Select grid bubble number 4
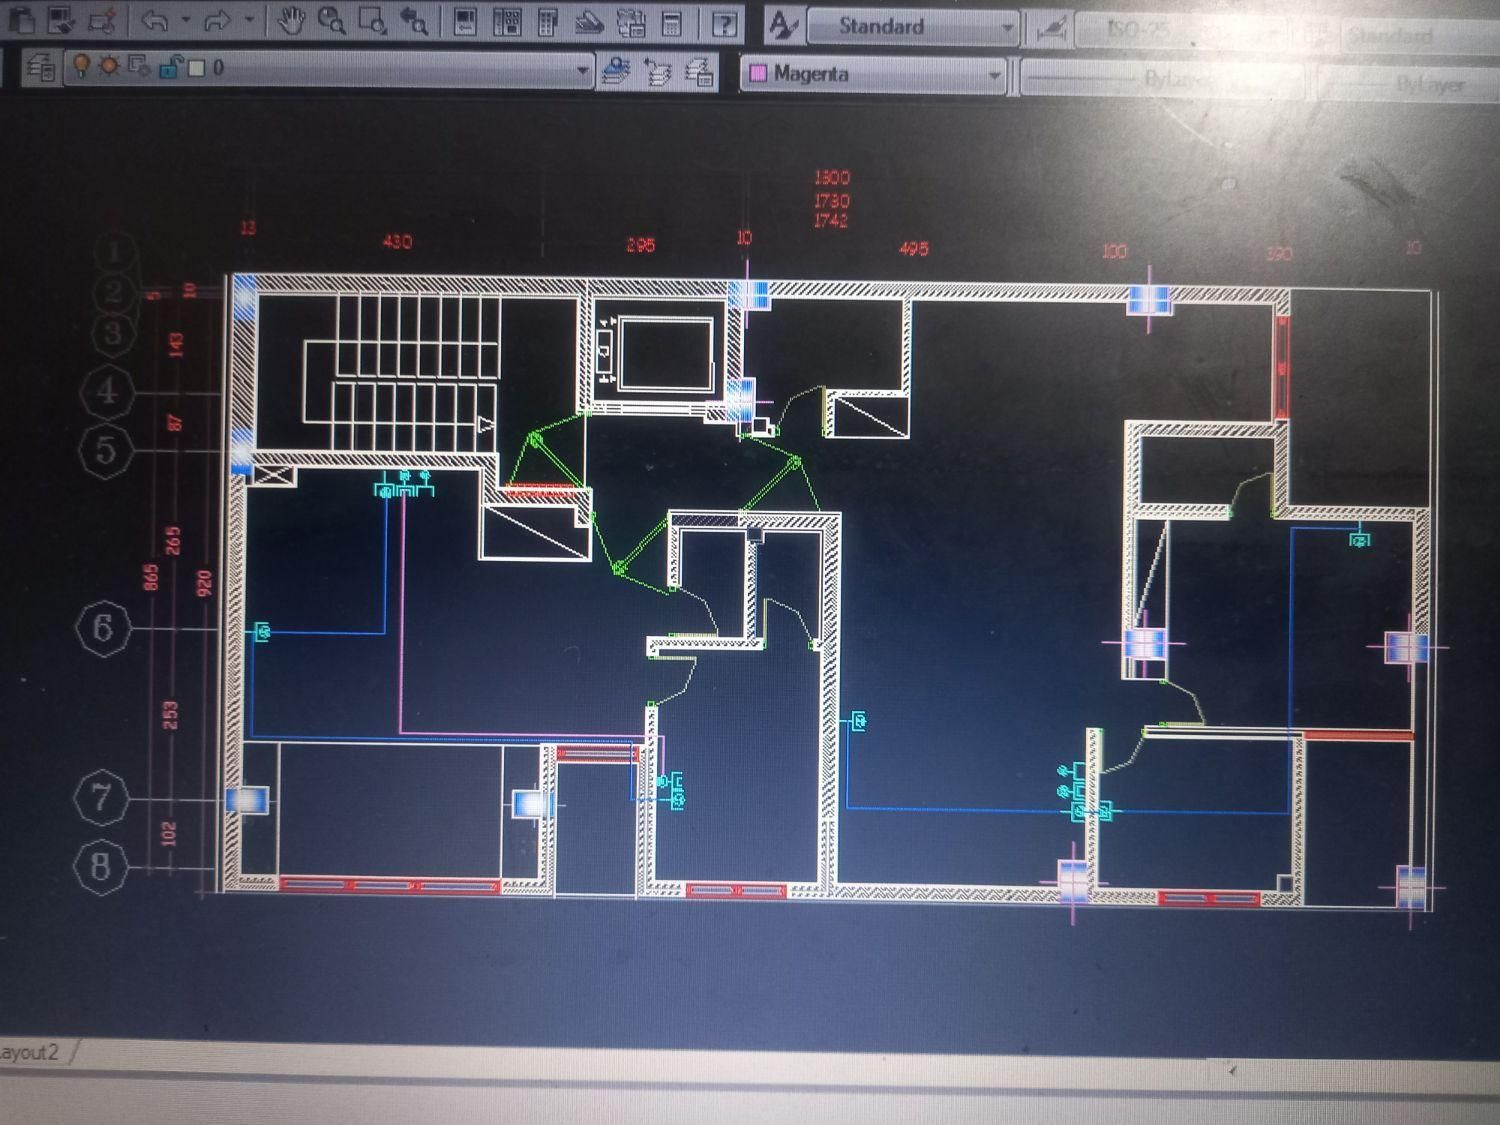Viewport: 1500px width, 1125px height. click(x=107, y=392)
